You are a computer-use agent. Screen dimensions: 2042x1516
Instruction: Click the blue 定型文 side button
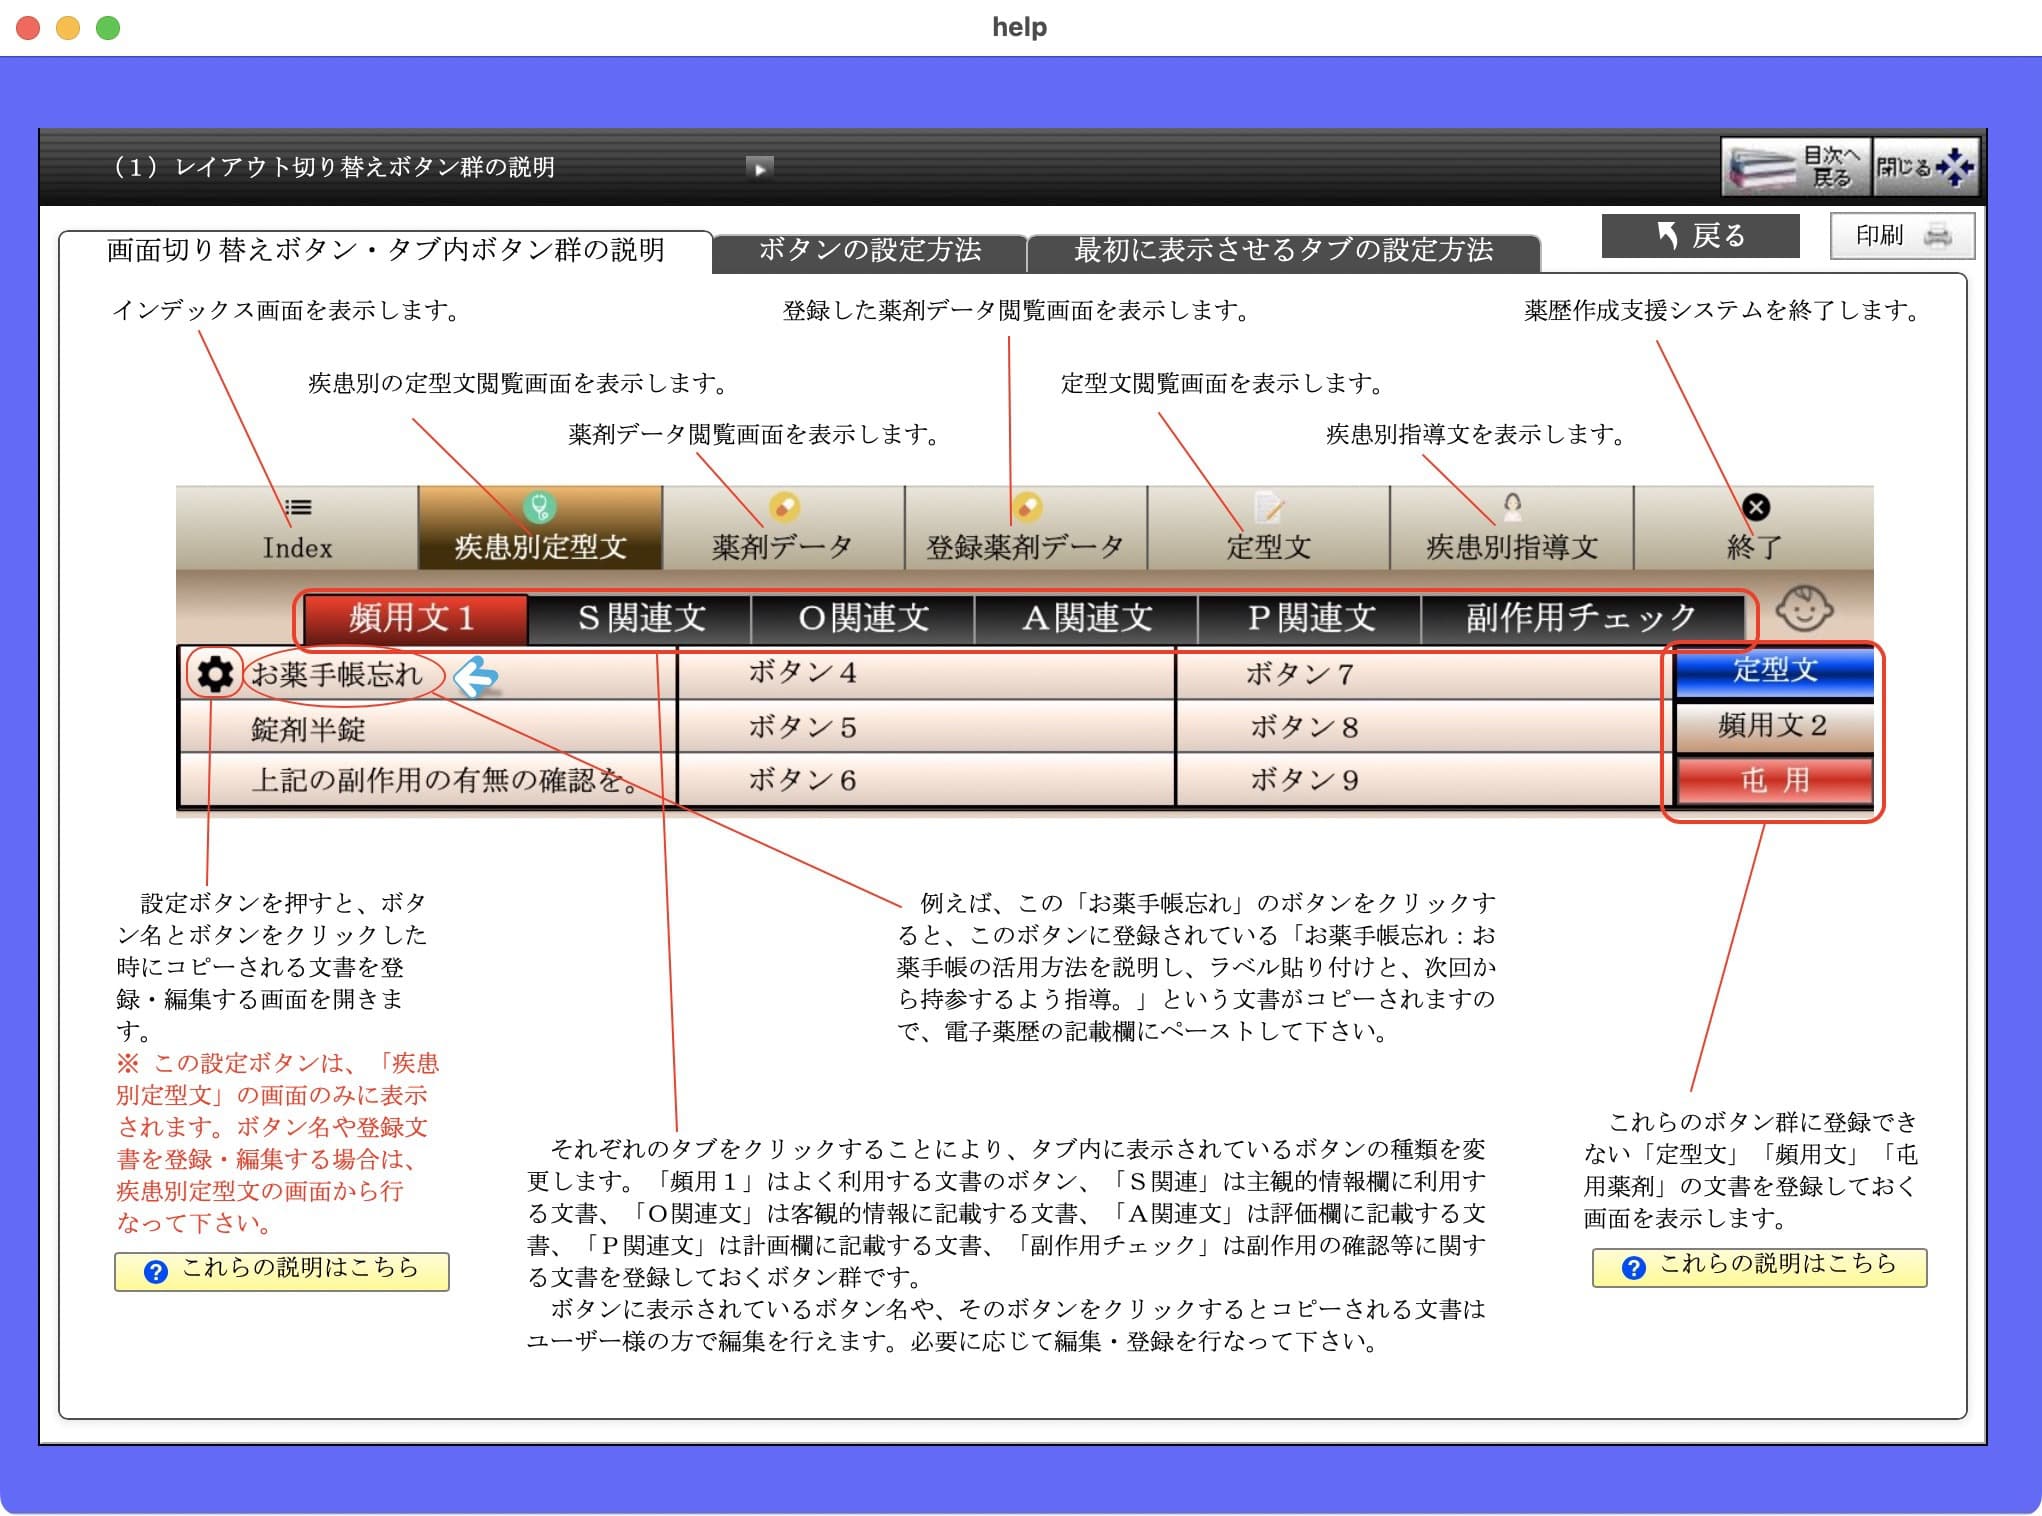pyautogui.click(x=1773, y=671)
